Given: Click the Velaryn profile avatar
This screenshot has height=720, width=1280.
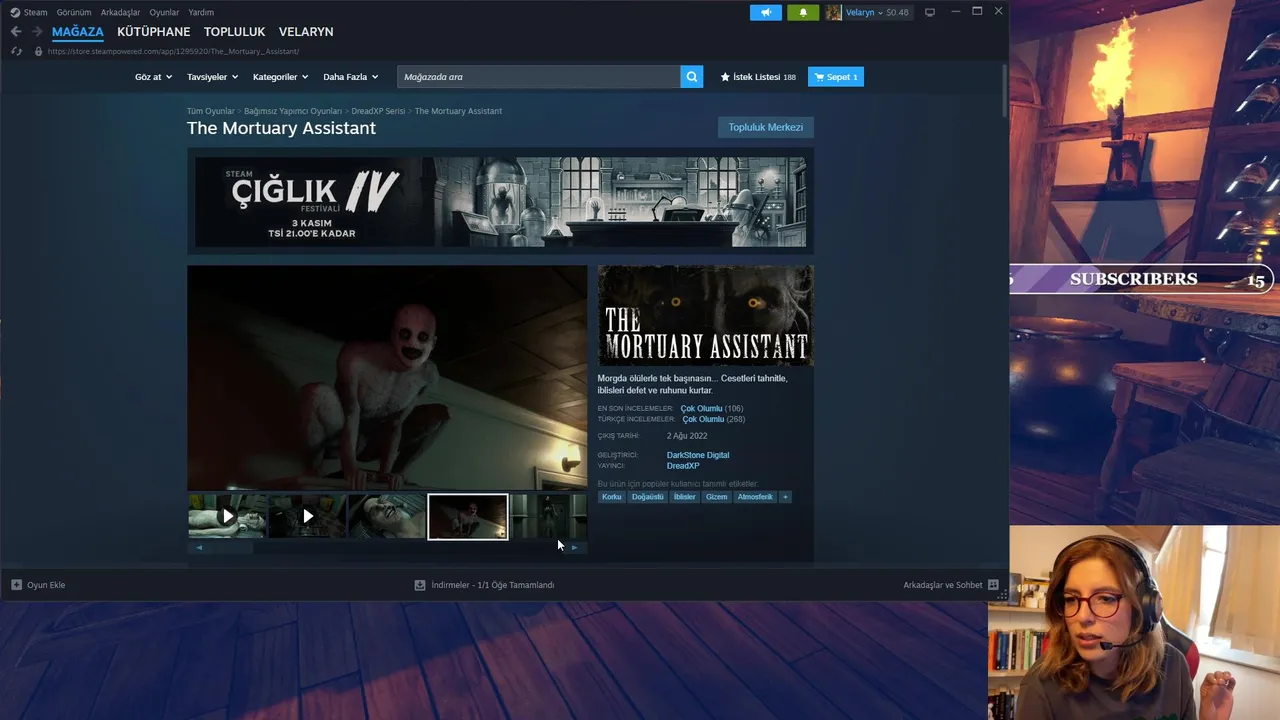Looking at the screenshot, I should (833, 12).
